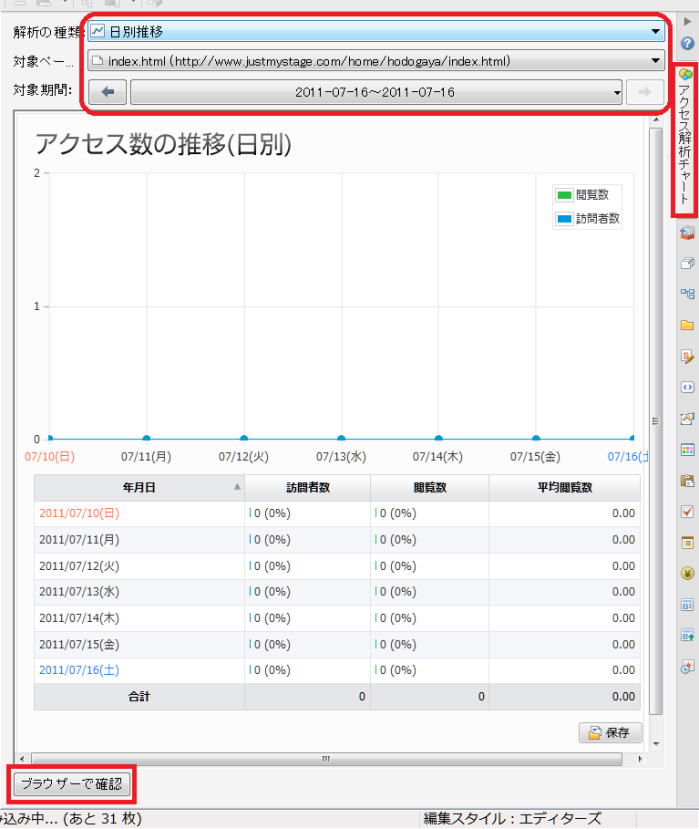Go to previous period with left arrow

coord(108,92)
